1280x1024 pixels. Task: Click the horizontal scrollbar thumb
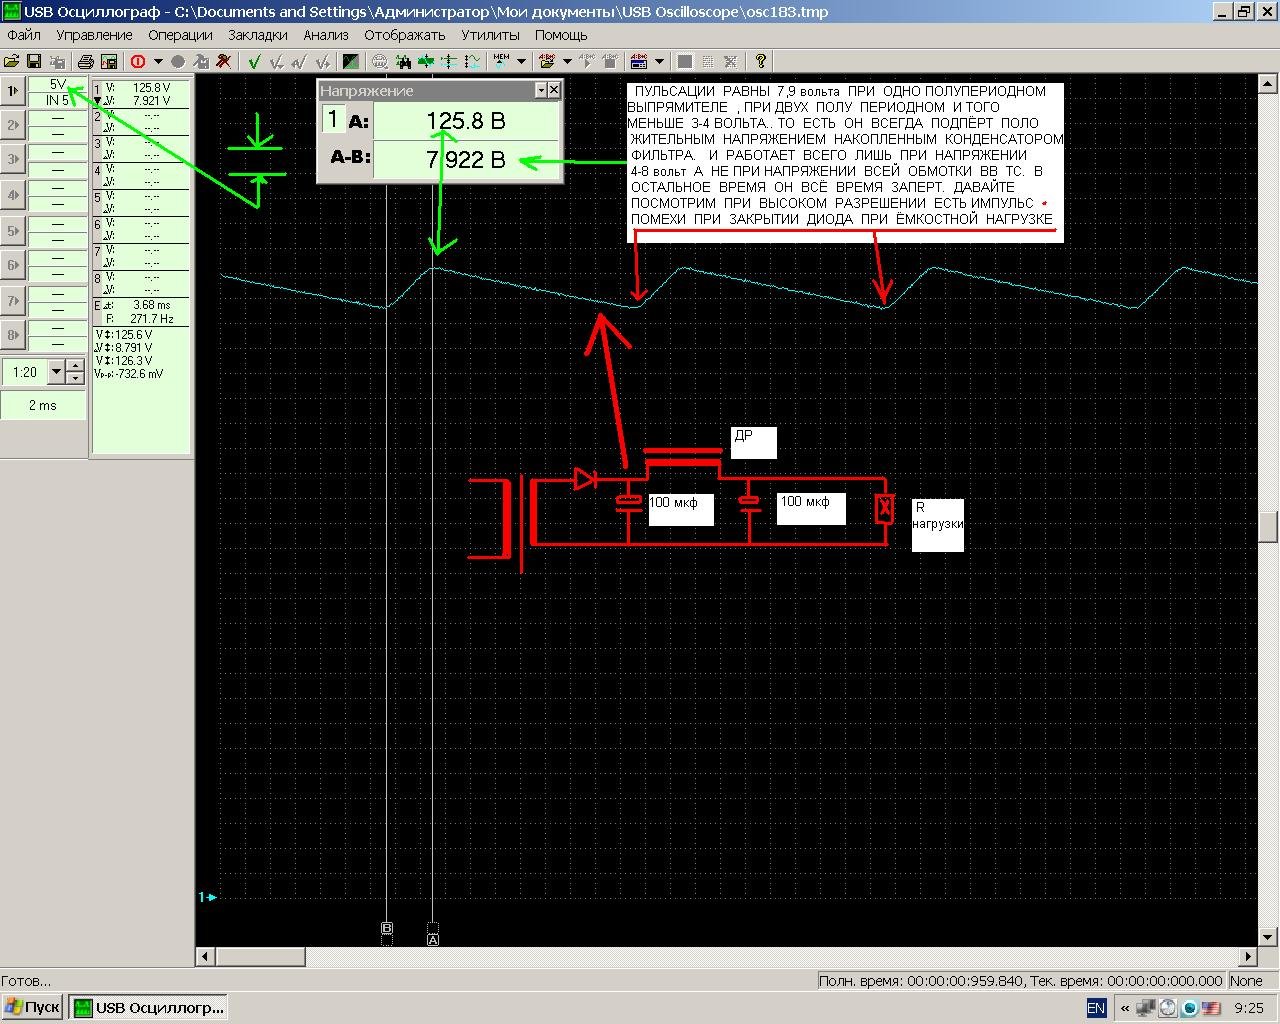(x=260, y=956)
